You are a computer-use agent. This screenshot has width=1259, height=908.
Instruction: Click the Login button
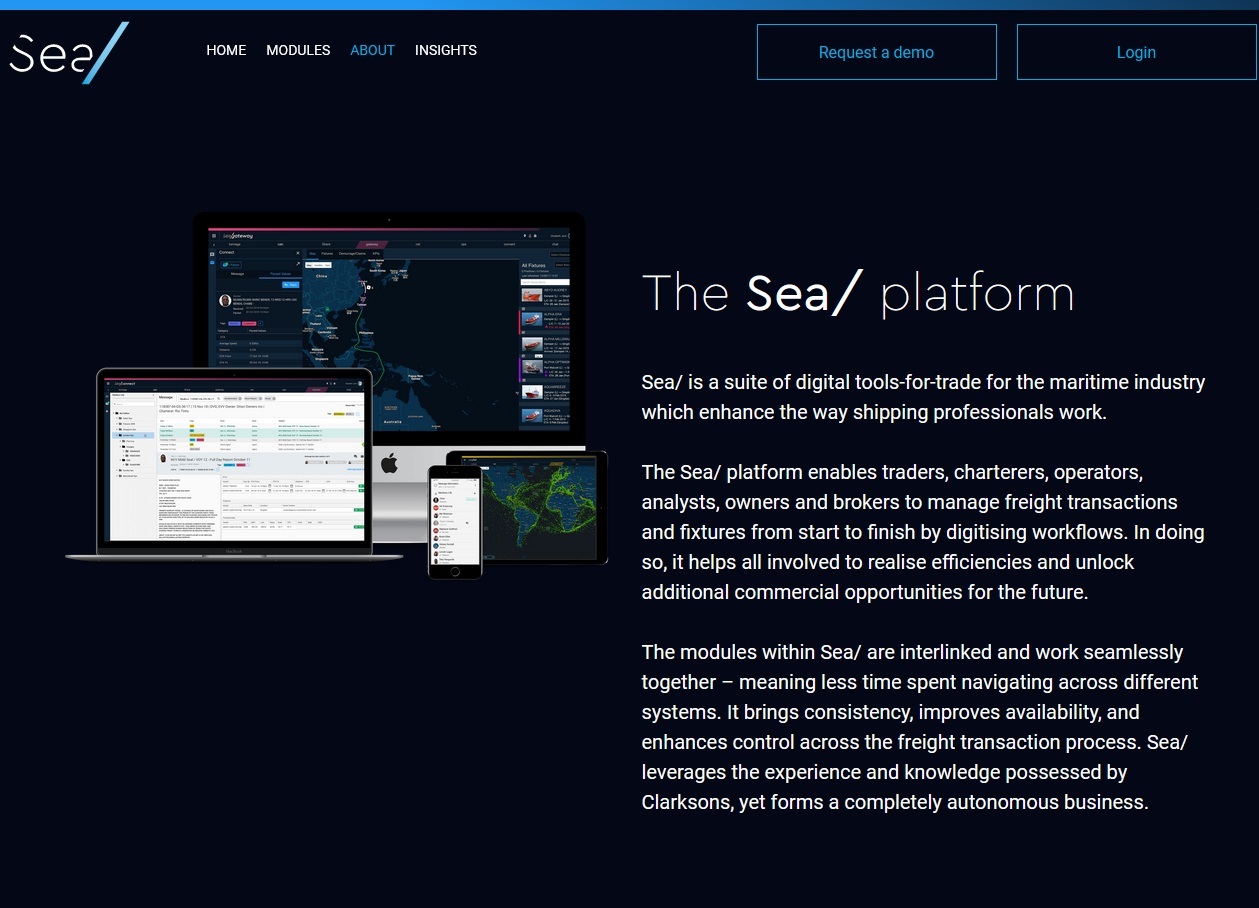click(x=1136, y=52)
